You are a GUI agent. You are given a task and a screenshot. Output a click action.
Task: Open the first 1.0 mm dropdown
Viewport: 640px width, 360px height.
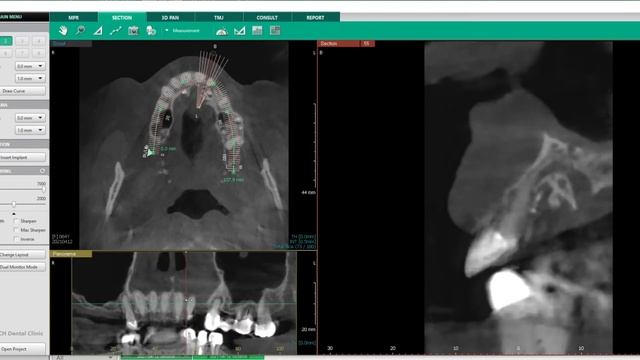tap(30, 78)
